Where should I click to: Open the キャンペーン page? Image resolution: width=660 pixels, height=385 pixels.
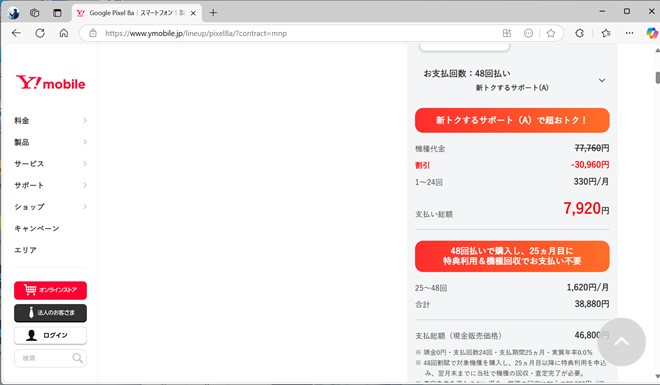point(37,228)
